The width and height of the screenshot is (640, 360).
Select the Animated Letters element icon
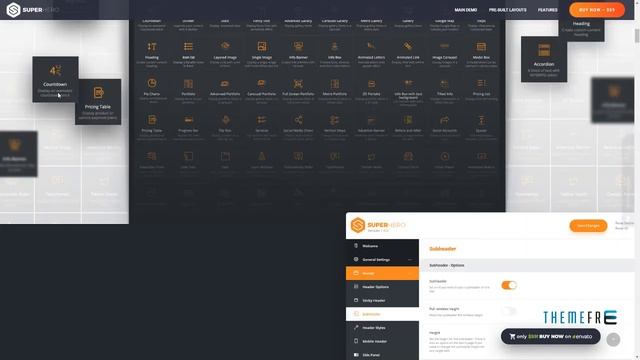click(371, 46)
